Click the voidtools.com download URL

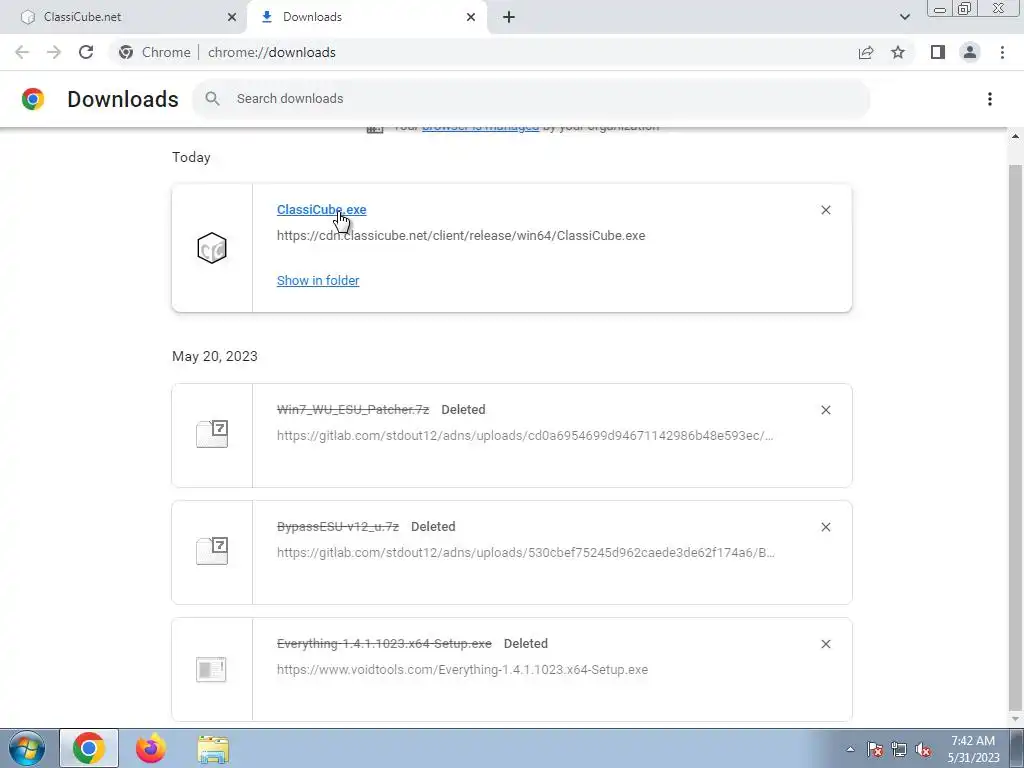tap(462, 669)
